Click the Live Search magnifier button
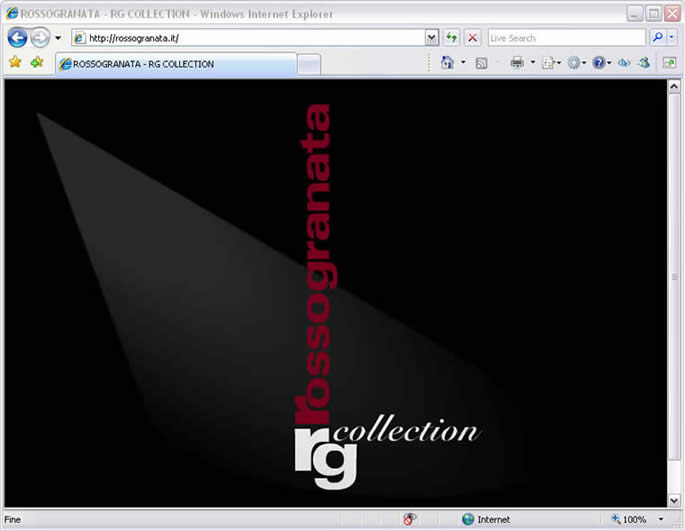This screenshot has height=531, width=685. [x=657, y=37]
